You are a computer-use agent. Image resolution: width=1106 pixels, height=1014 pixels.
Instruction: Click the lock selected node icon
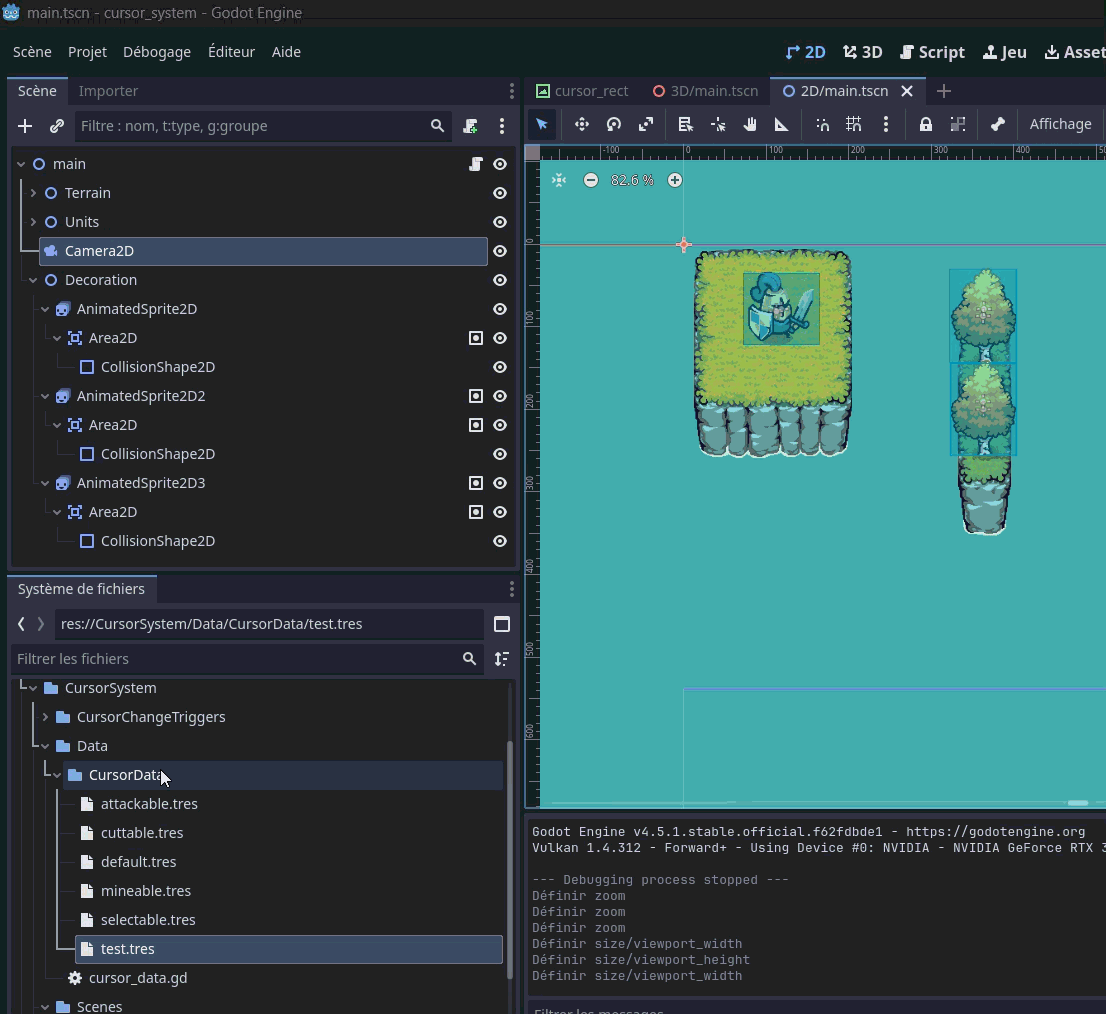tap(925, 124)
